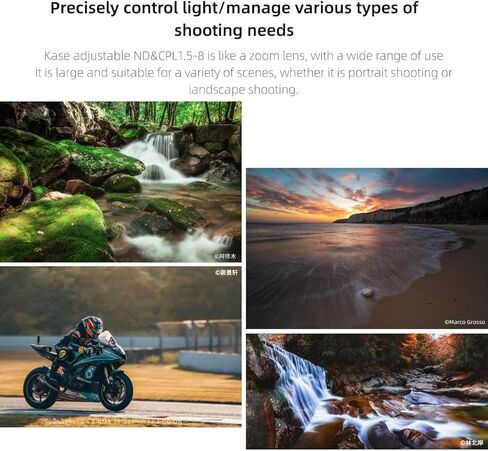This screenshot has height=451, width=488.
Task: Click the credit watermark on mossy stream photo
Action: [225, 256]
